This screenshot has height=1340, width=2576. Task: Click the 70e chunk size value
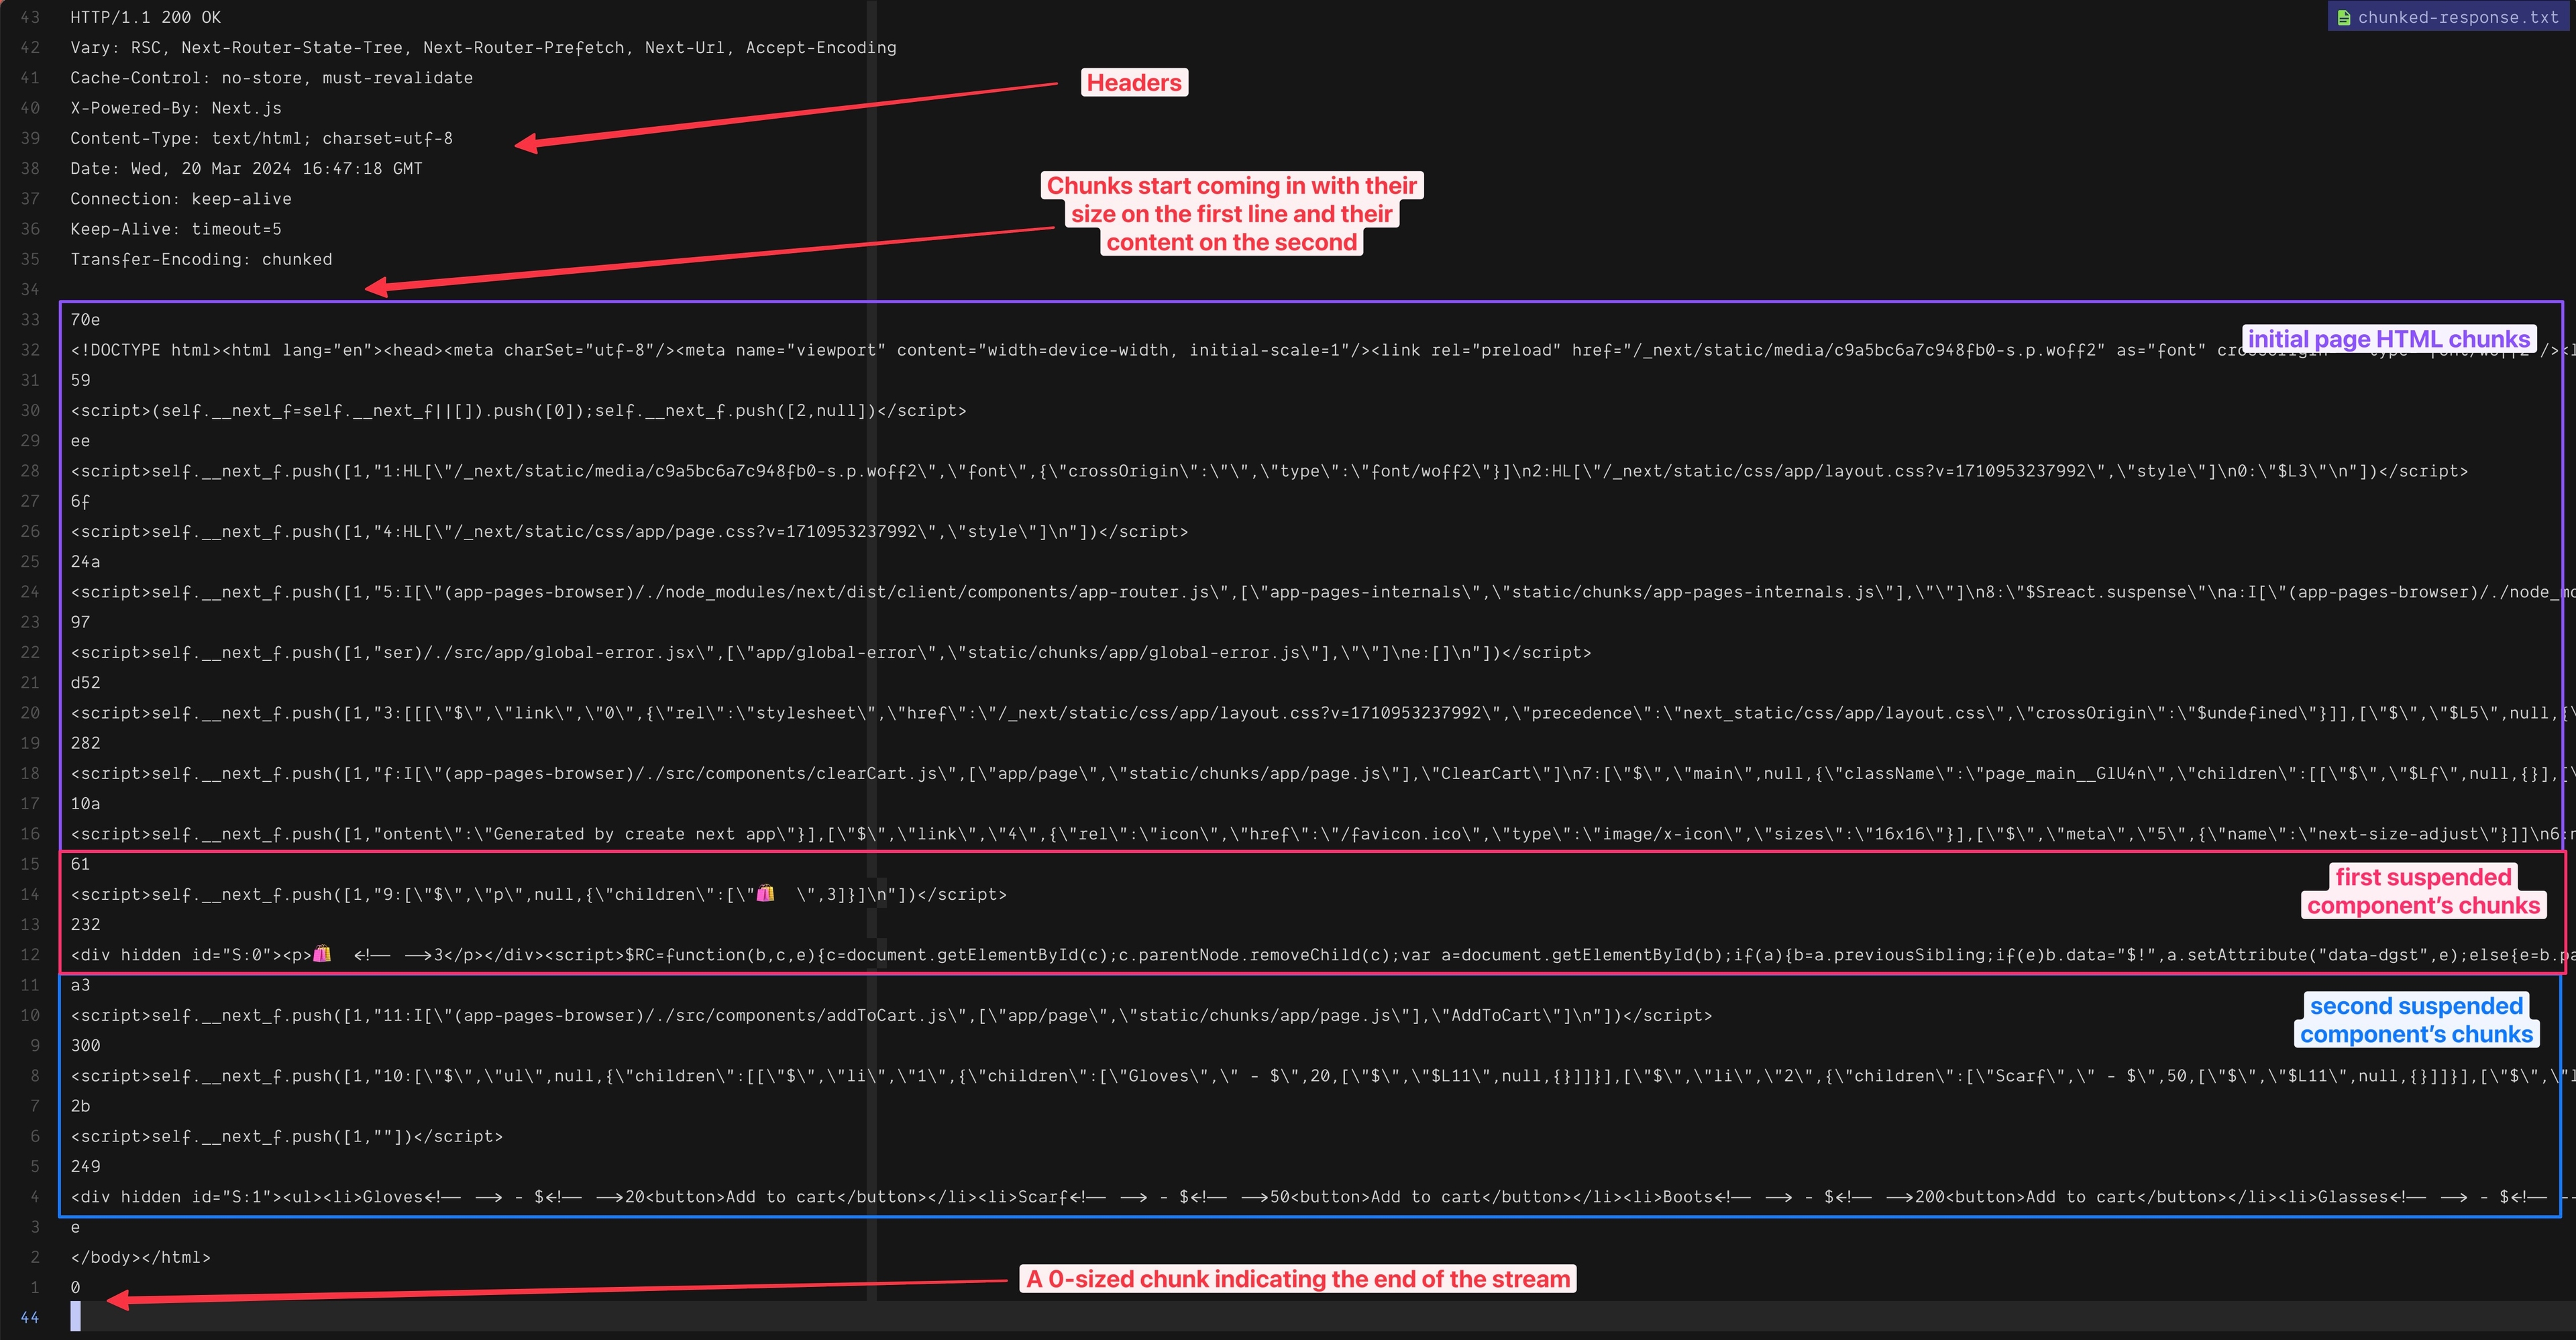[85, 319]
